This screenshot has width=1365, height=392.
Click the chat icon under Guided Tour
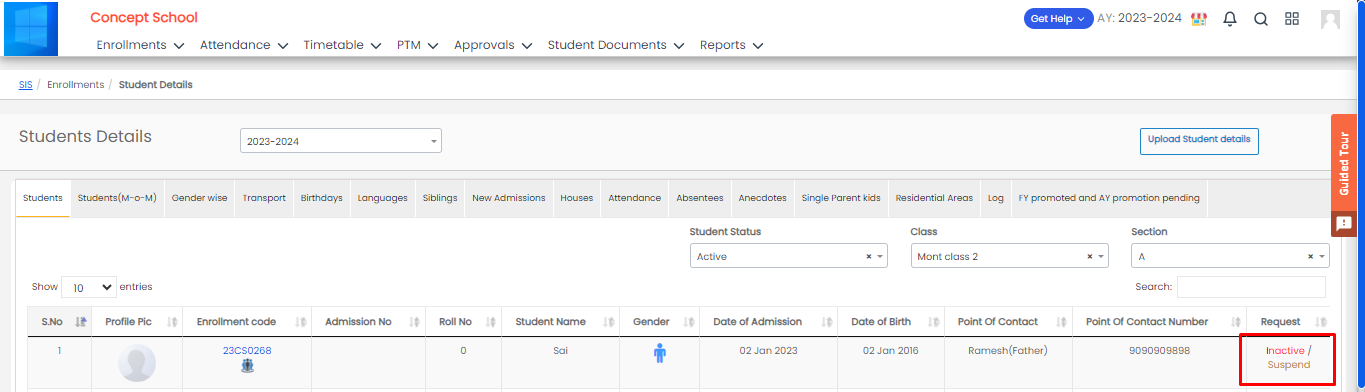coord(1344,223)
